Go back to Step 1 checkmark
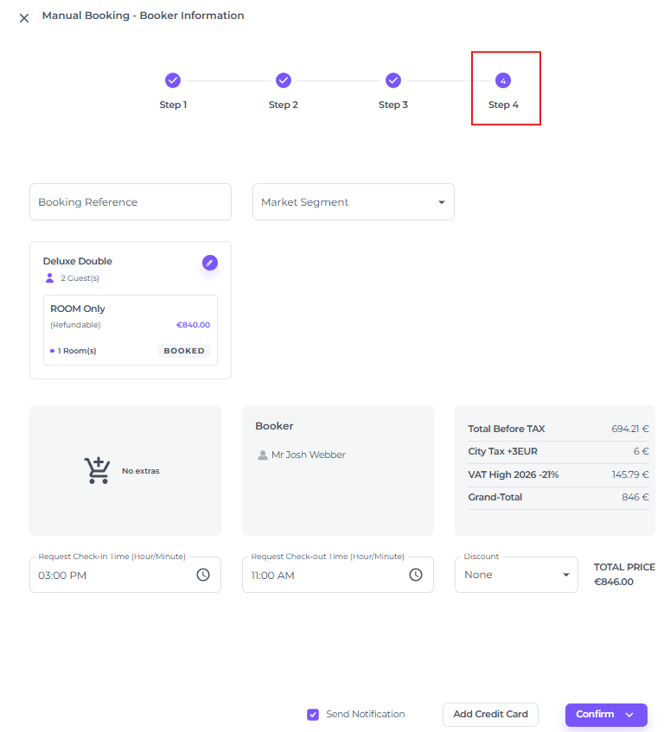670x732 pixels. click(173, 80)
